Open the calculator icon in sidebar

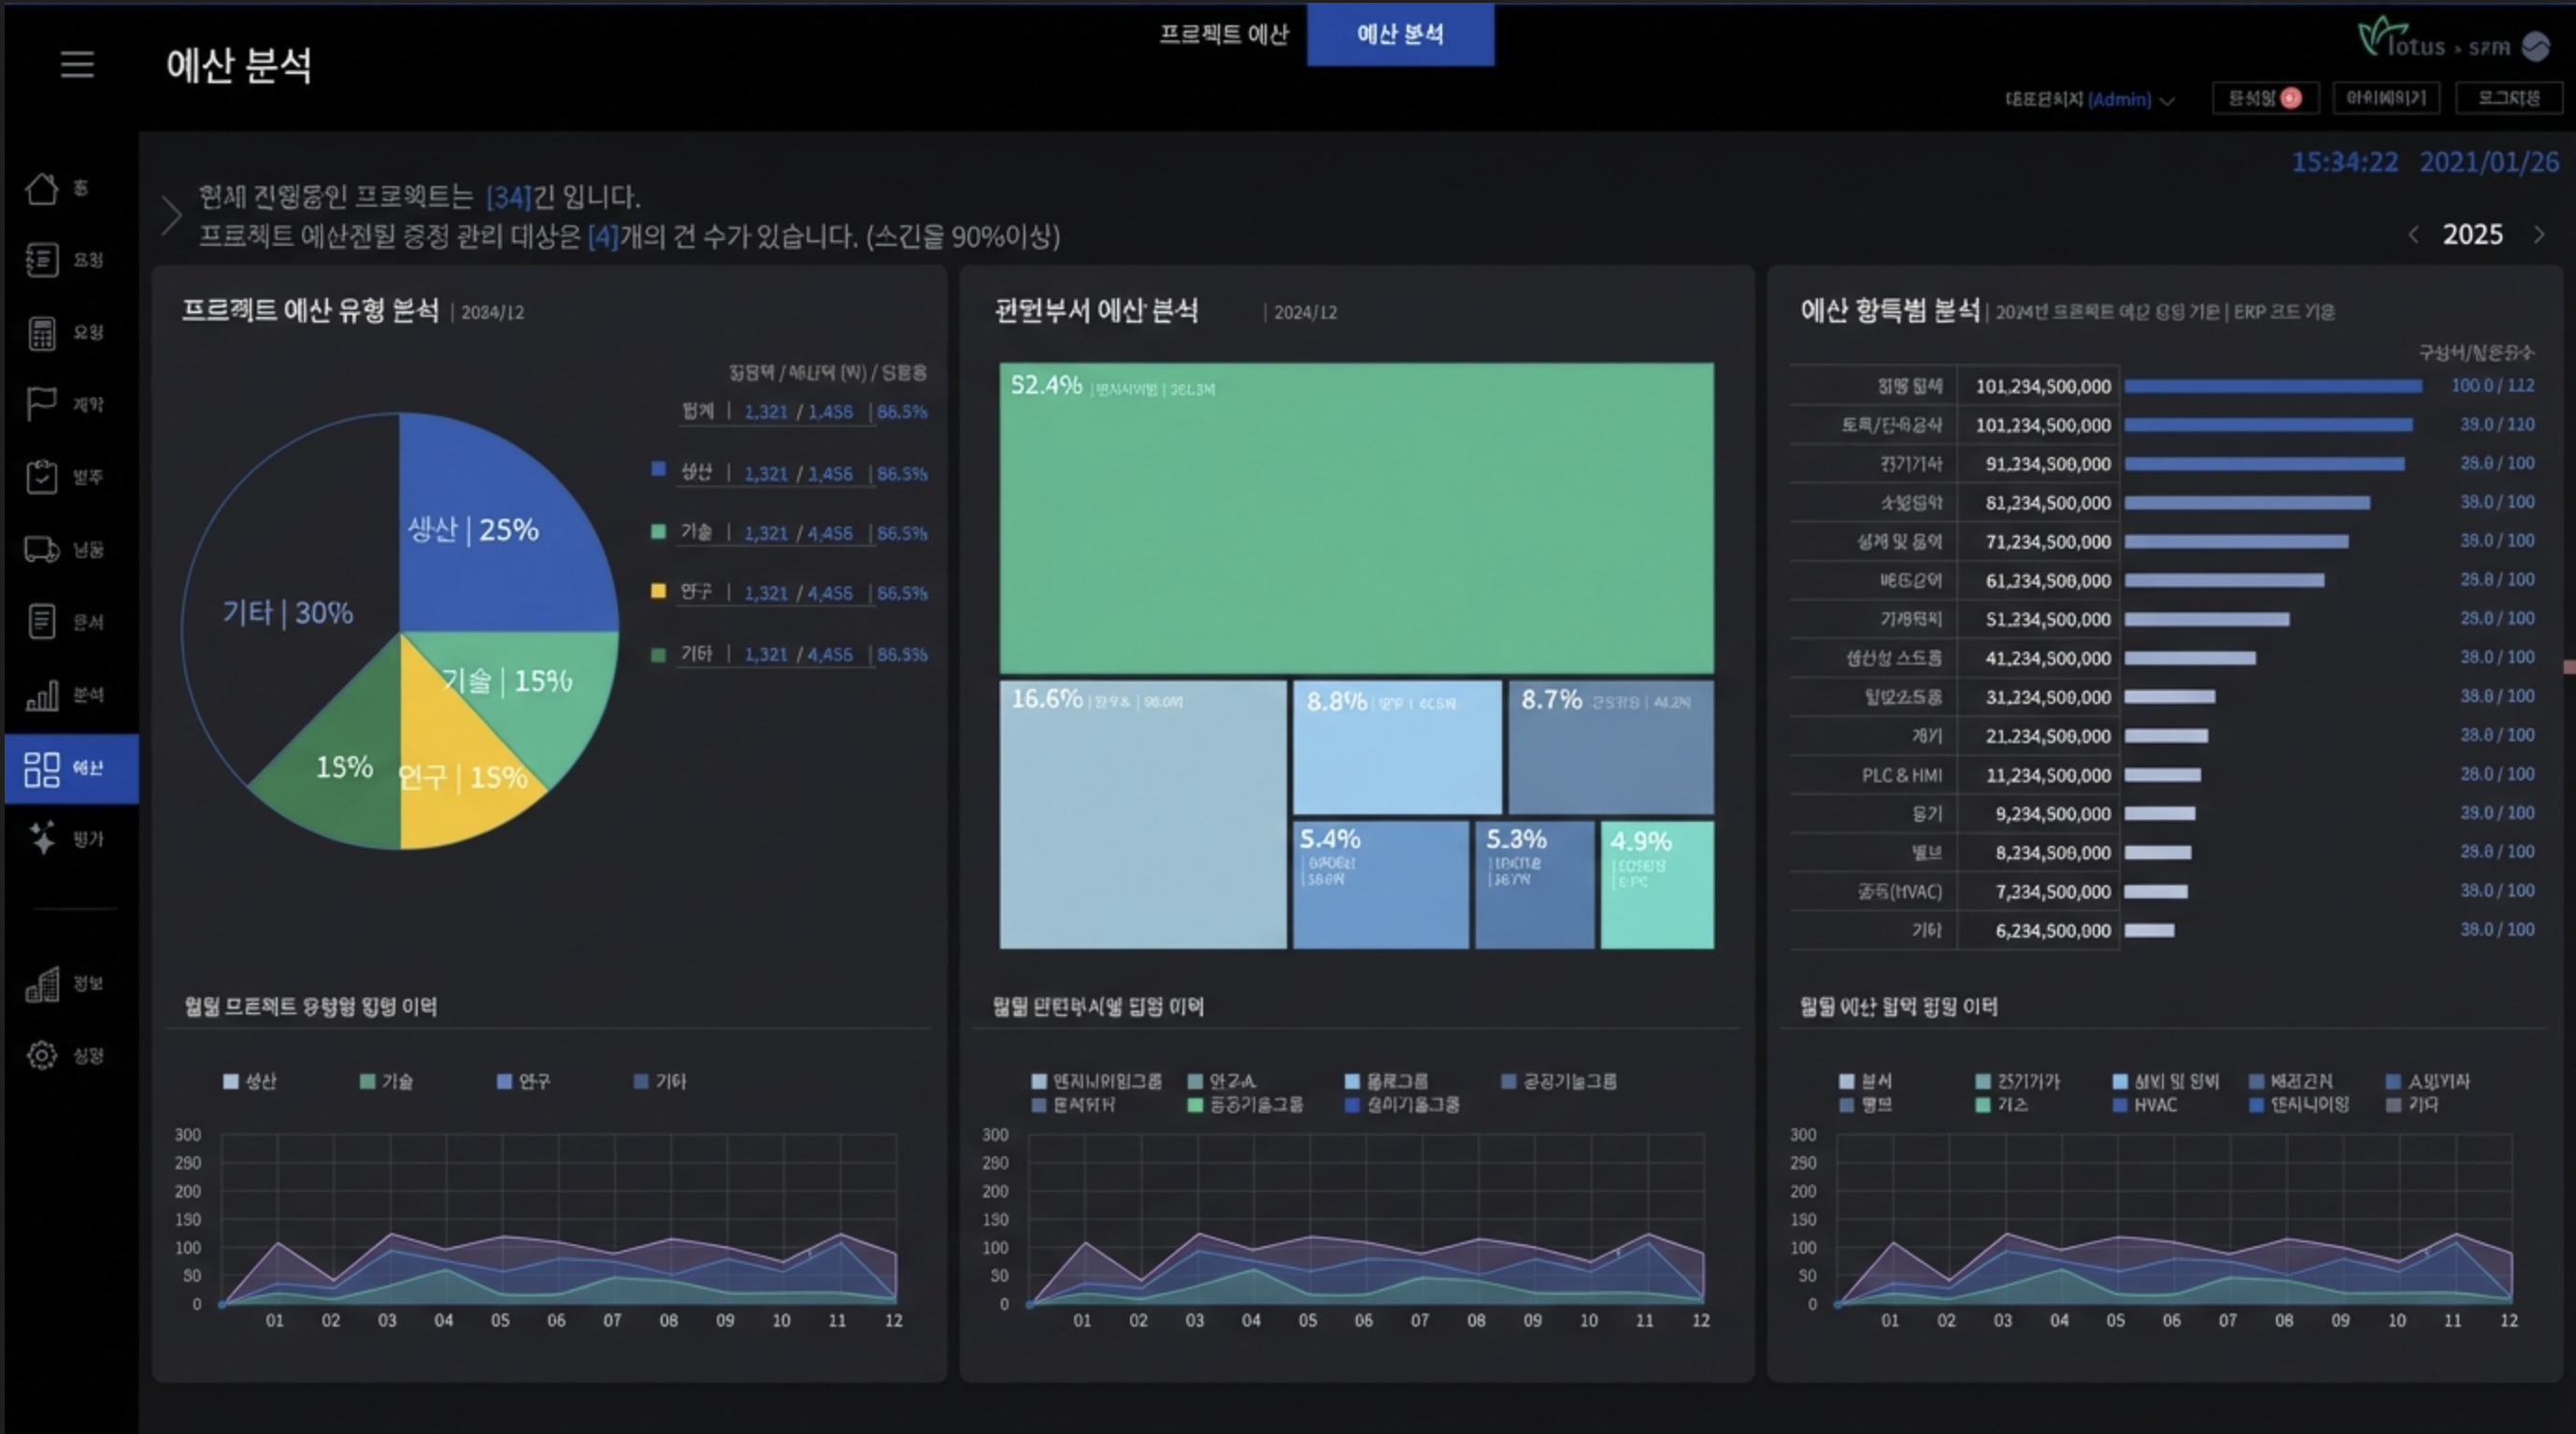tap(42, 333)
